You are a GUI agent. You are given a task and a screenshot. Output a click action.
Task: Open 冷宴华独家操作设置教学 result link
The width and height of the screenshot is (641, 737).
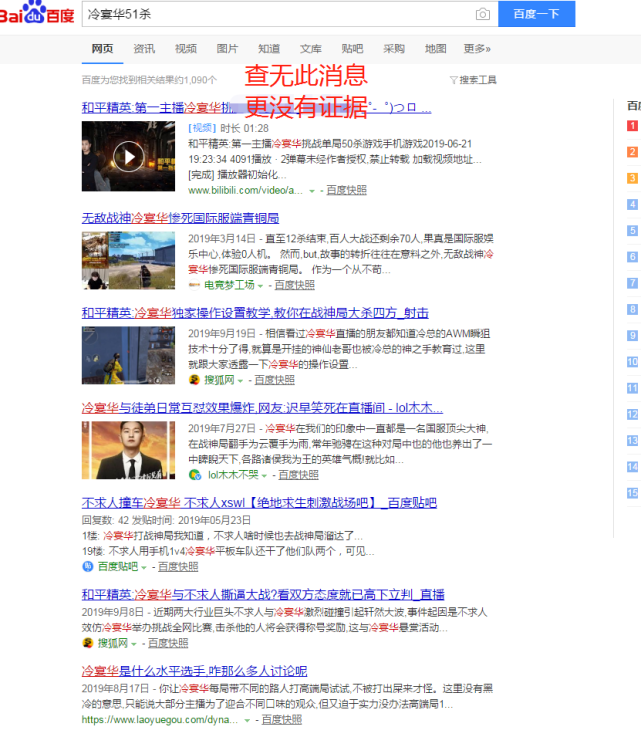click(255, 313)
